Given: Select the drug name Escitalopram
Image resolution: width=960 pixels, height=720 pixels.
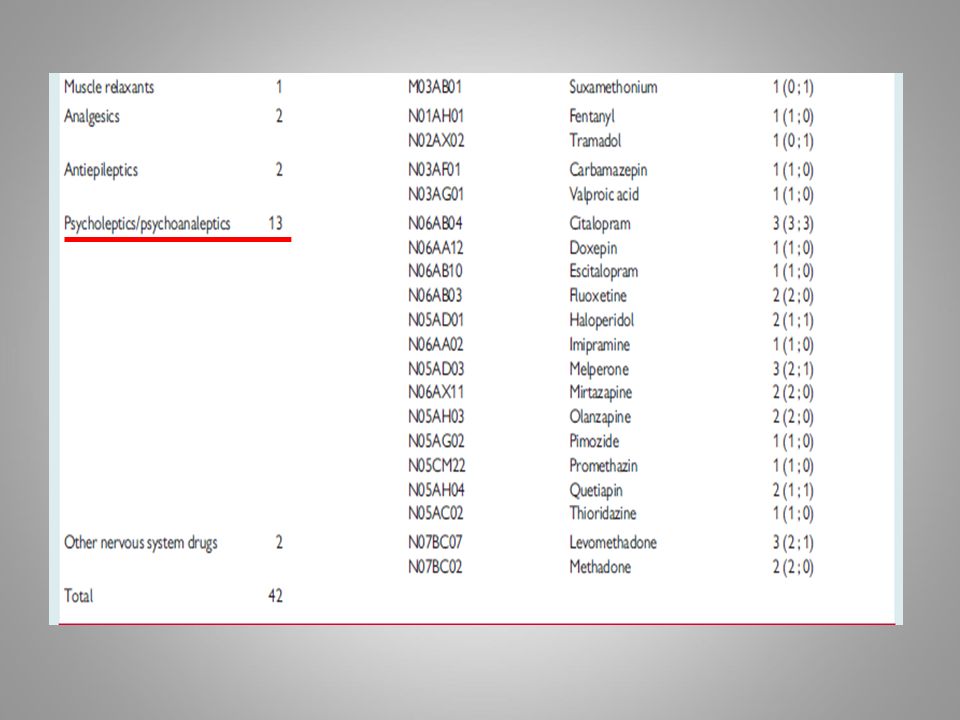Looking at the screenshot, I should tap(604, 272).
